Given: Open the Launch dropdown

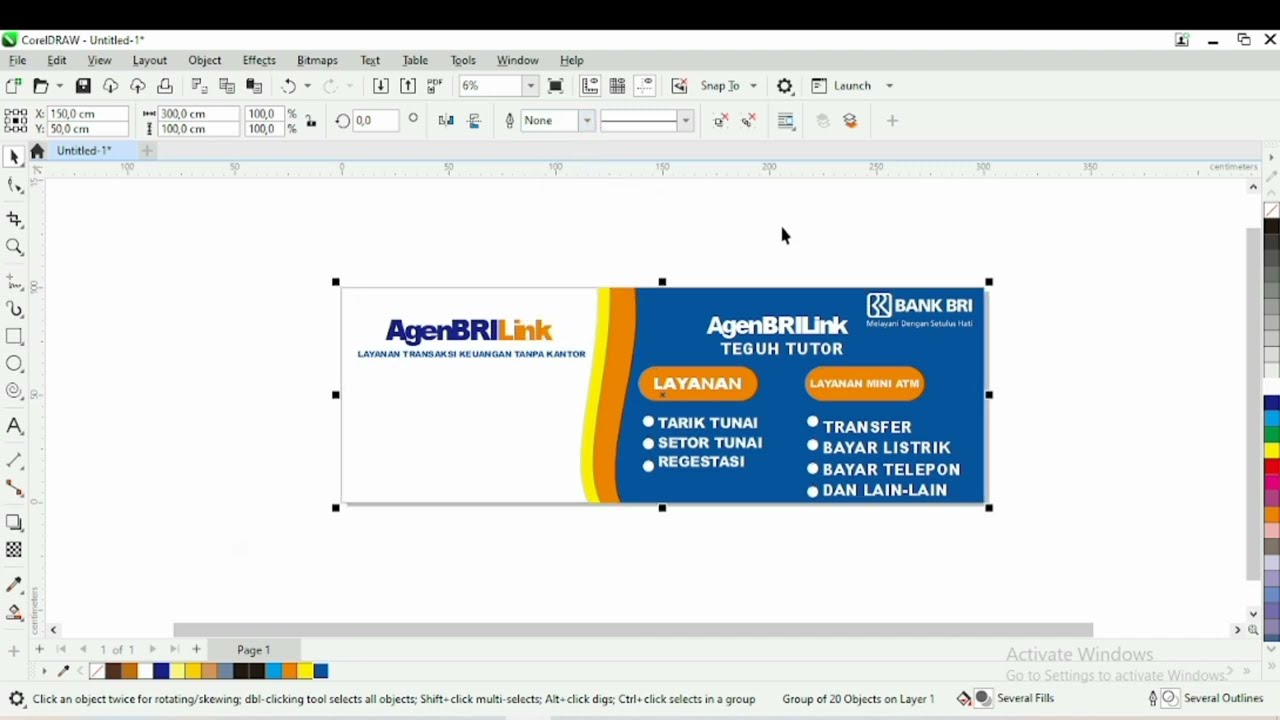Looking at the screenshot, I should coord(889,86).
